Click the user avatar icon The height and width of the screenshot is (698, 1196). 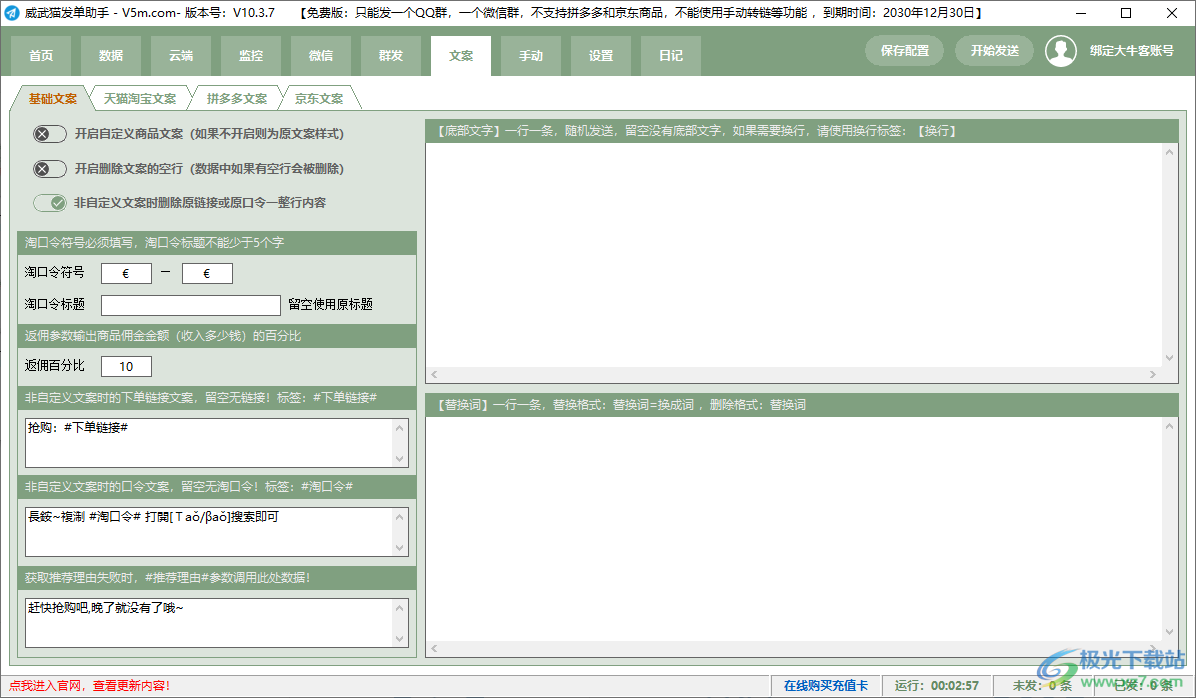pyautogui.click(x=1060, y=51)
